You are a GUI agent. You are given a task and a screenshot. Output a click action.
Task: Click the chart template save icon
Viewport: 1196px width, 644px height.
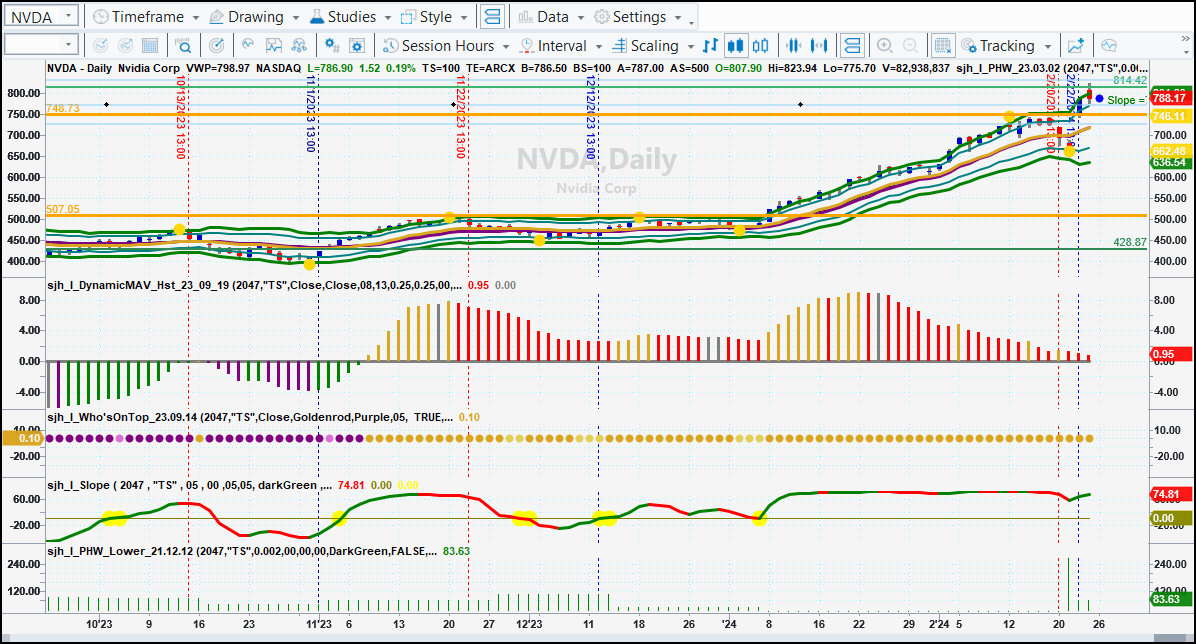click(273, 46)
